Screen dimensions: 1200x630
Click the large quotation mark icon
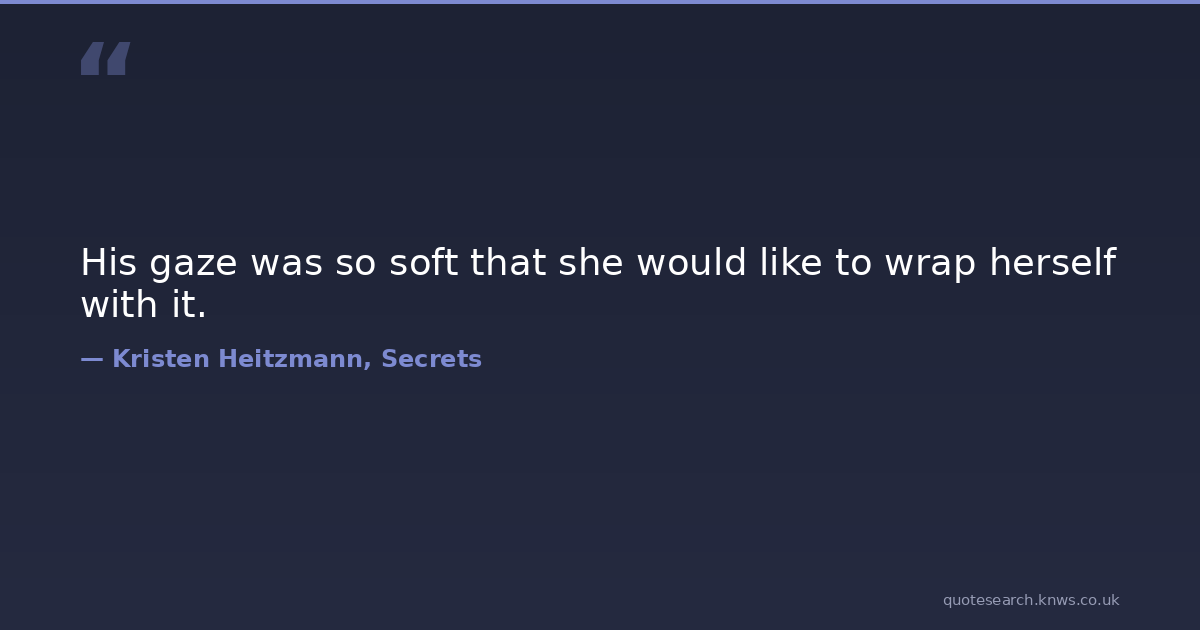tap(105, 58)
